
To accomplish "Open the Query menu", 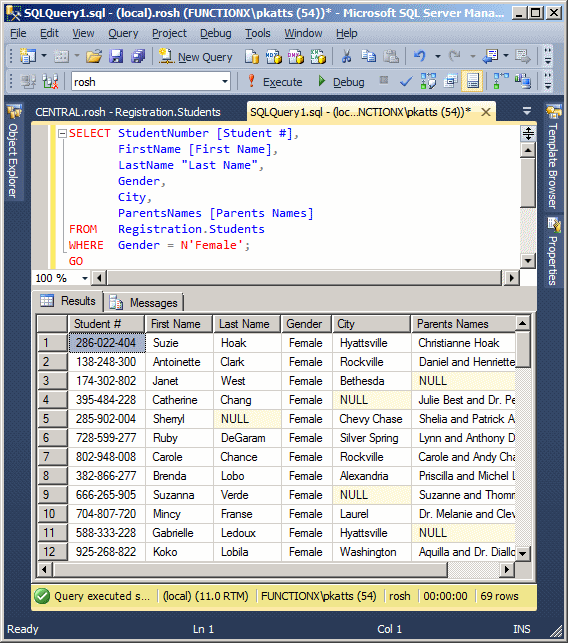I will point(123,33).
